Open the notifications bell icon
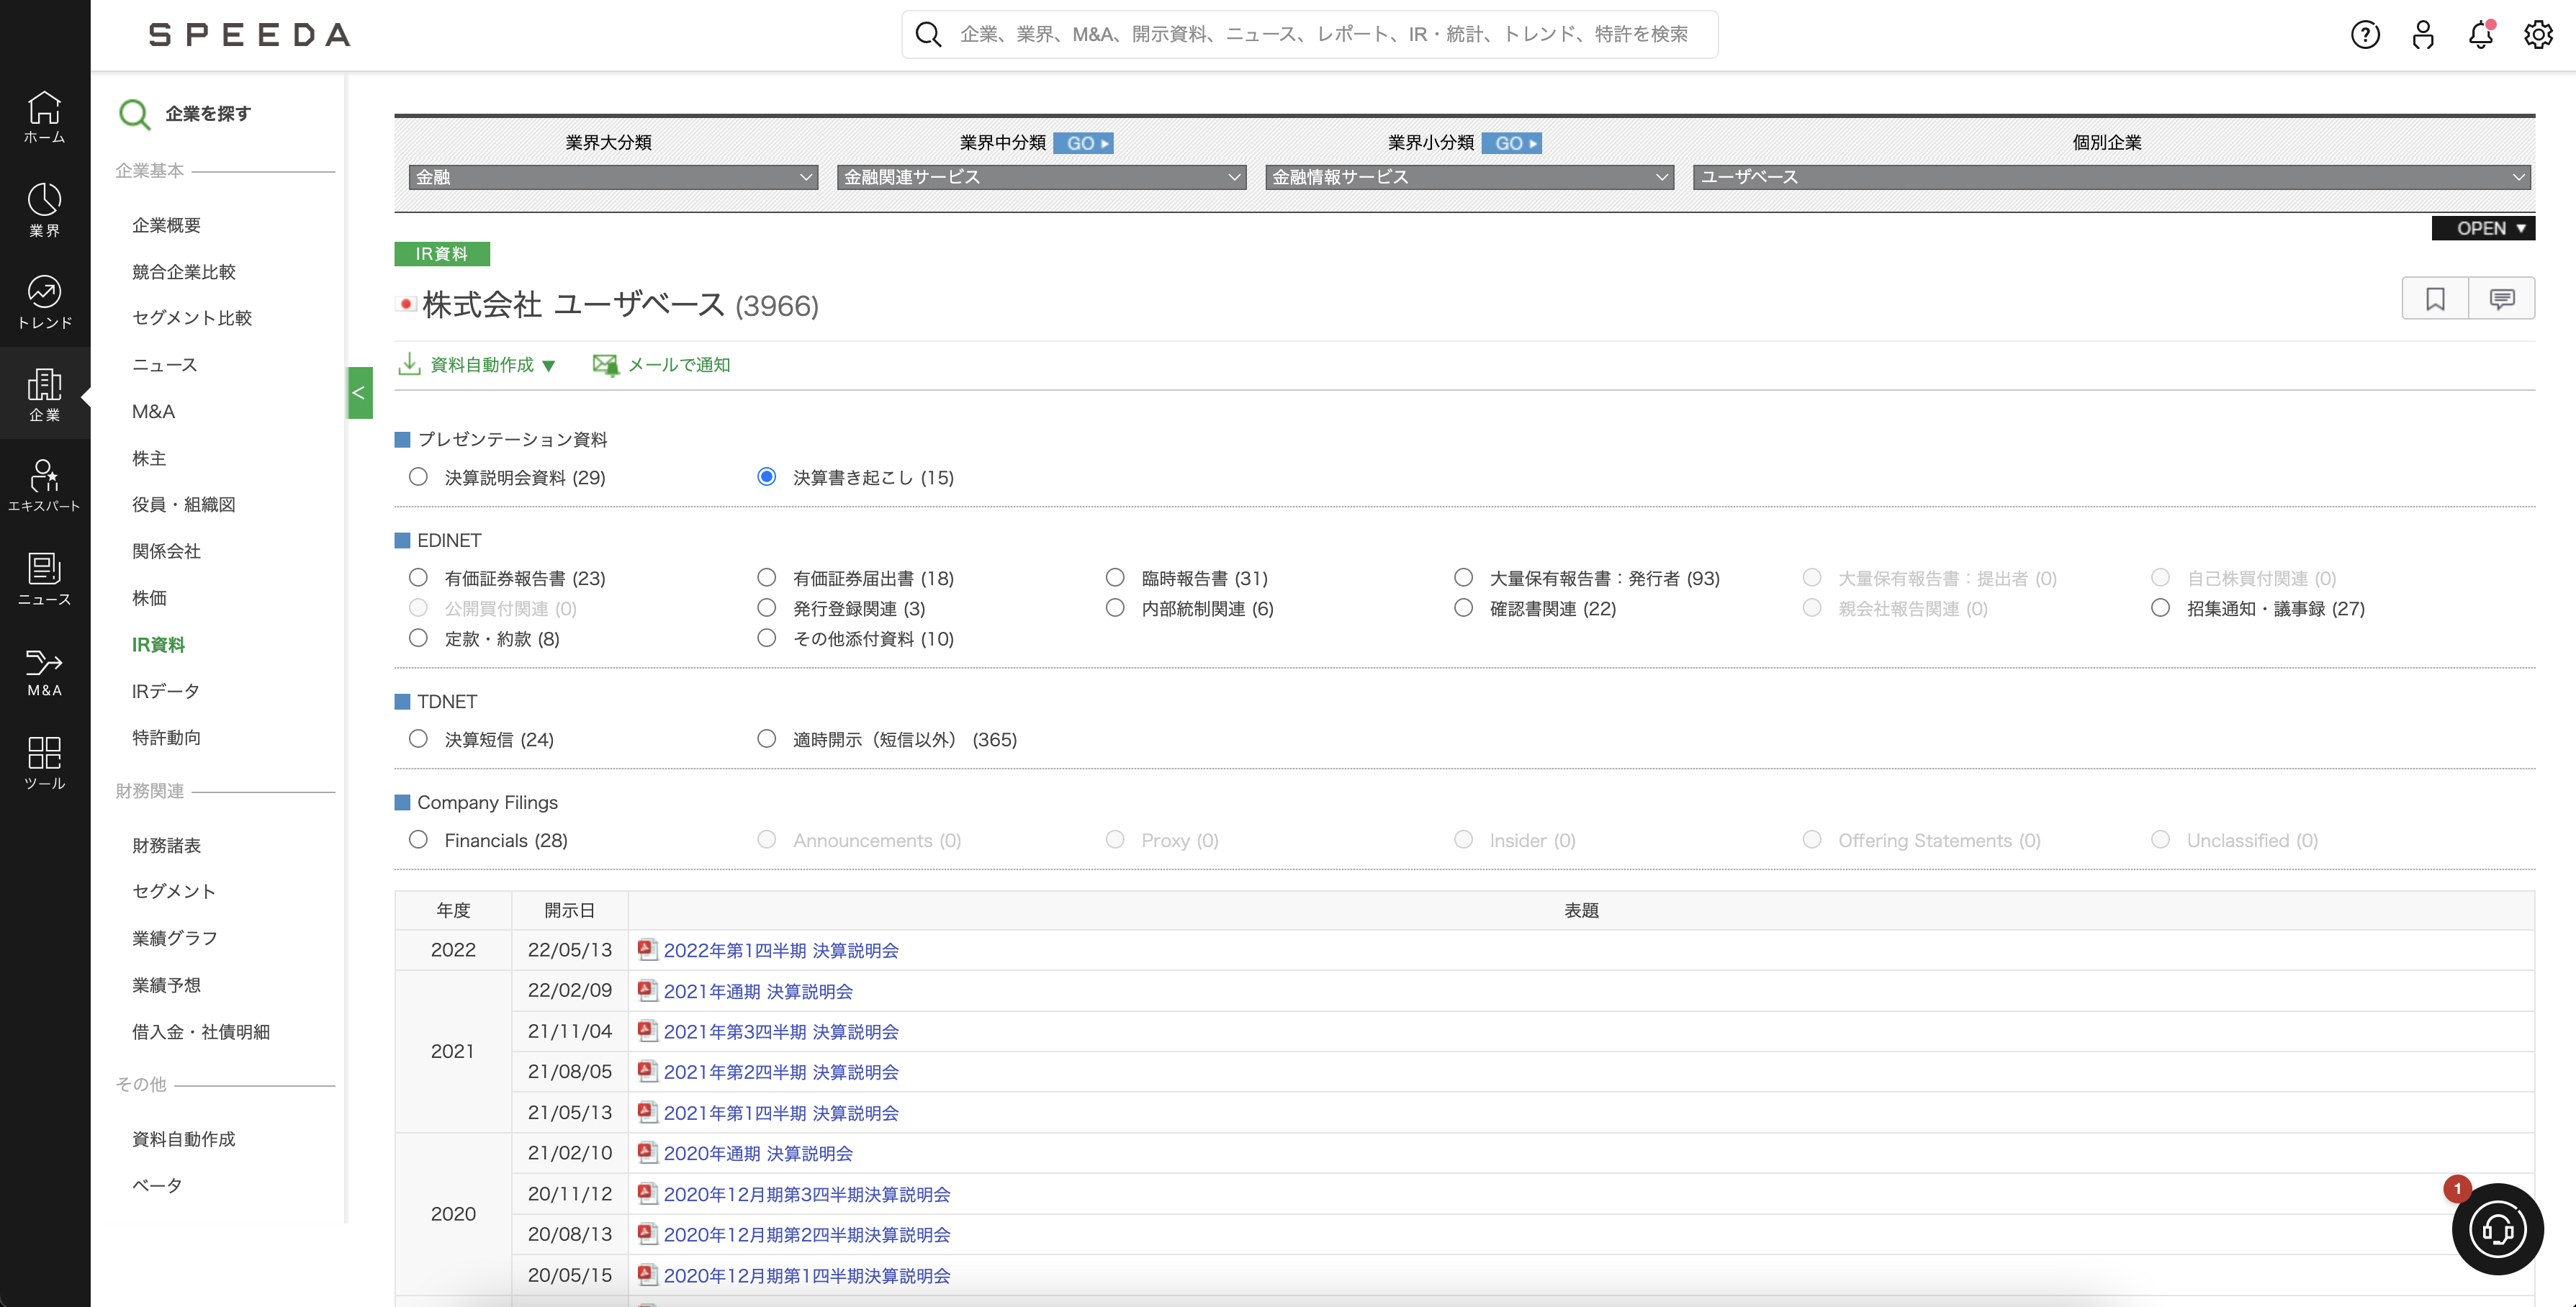 2480,35
